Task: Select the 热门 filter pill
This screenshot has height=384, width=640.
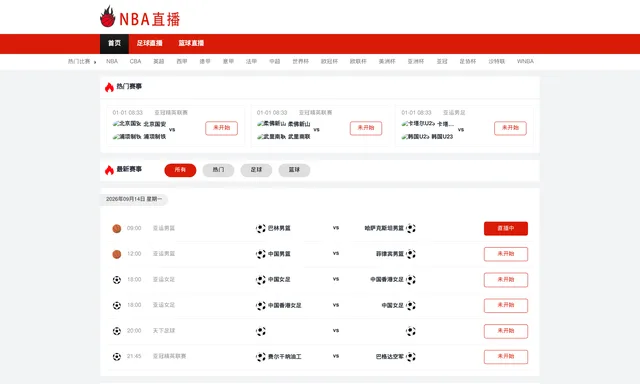Action: coord(218,170)
